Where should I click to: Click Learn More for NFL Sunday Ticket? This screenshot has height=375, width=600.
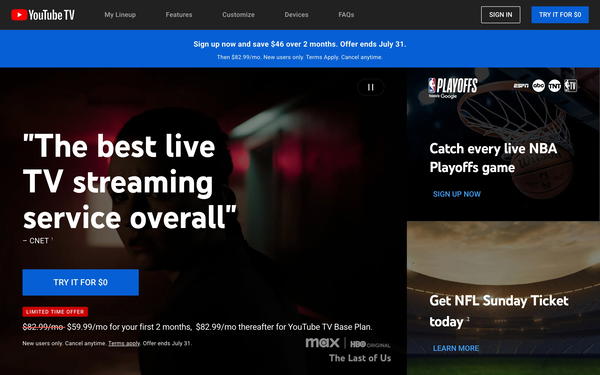click(x=456, y=348)
